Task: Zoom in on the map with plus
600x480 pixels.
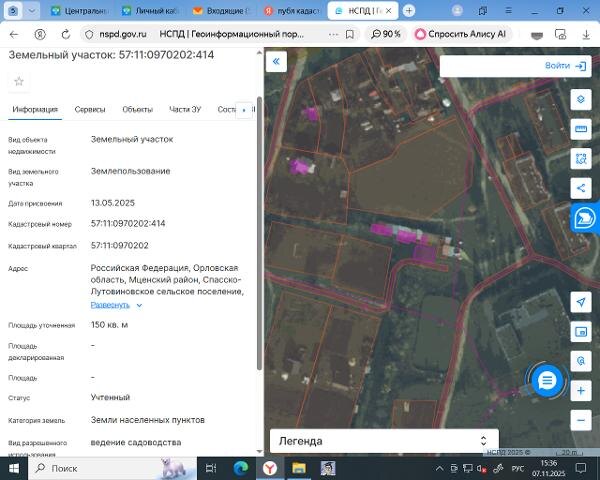Action: pos(580,390)
